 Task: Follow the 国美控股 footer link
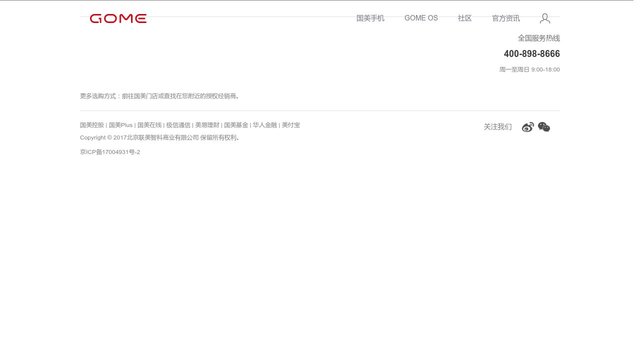(92, 125)
